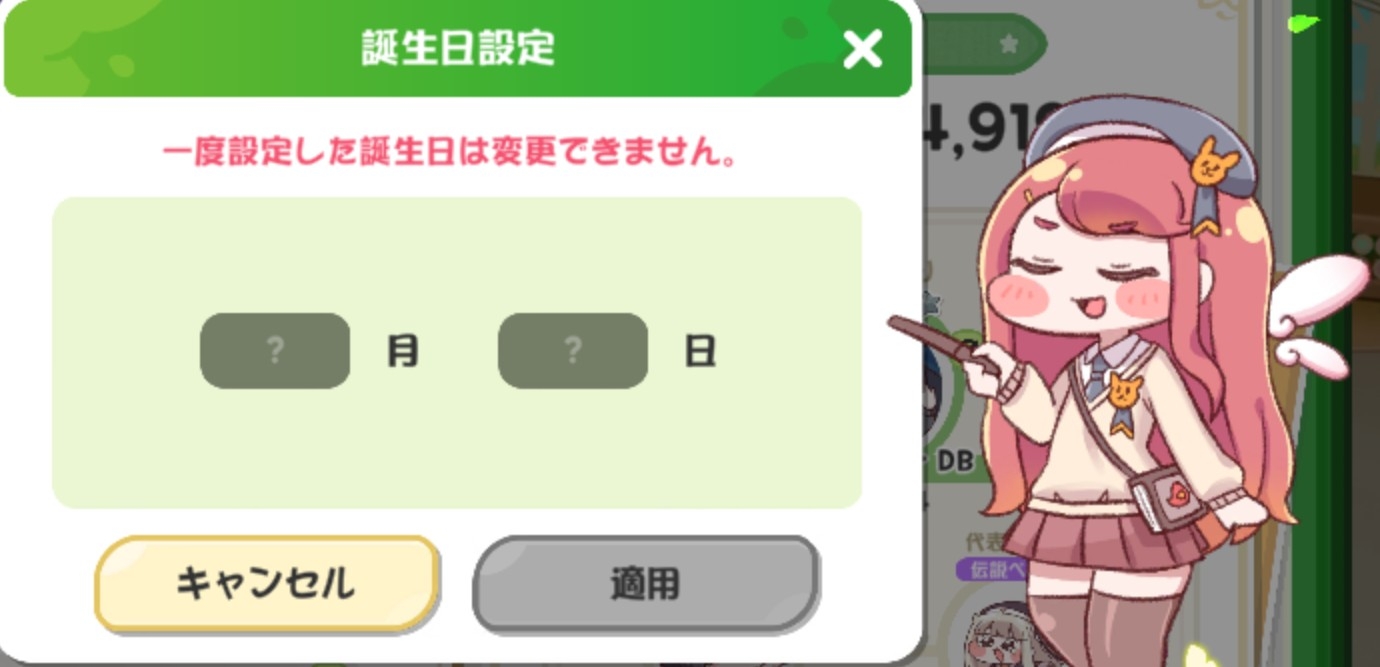Select the month field before 月
Screen dimensions: 1380x667
click(275, 350)
